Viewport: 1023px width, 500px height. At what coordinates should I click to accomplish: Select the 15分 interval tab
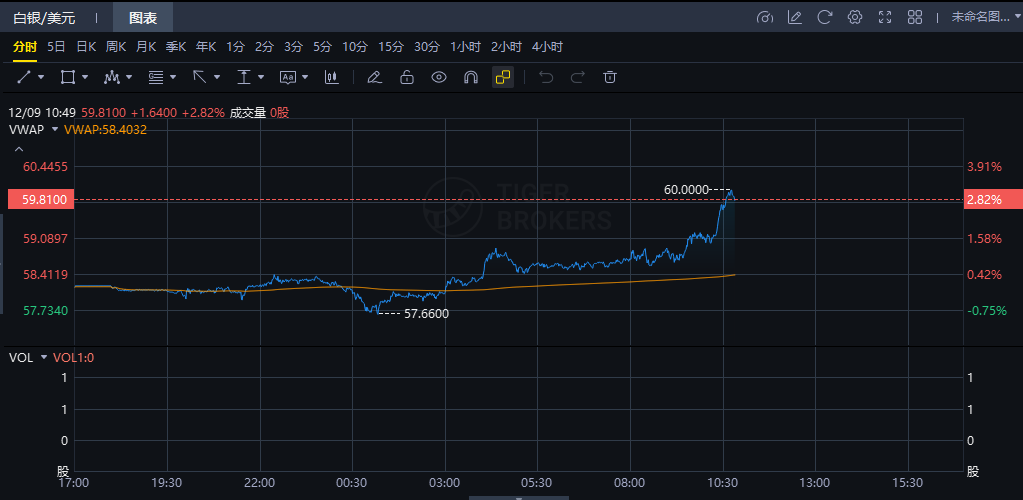coord(391,47)
